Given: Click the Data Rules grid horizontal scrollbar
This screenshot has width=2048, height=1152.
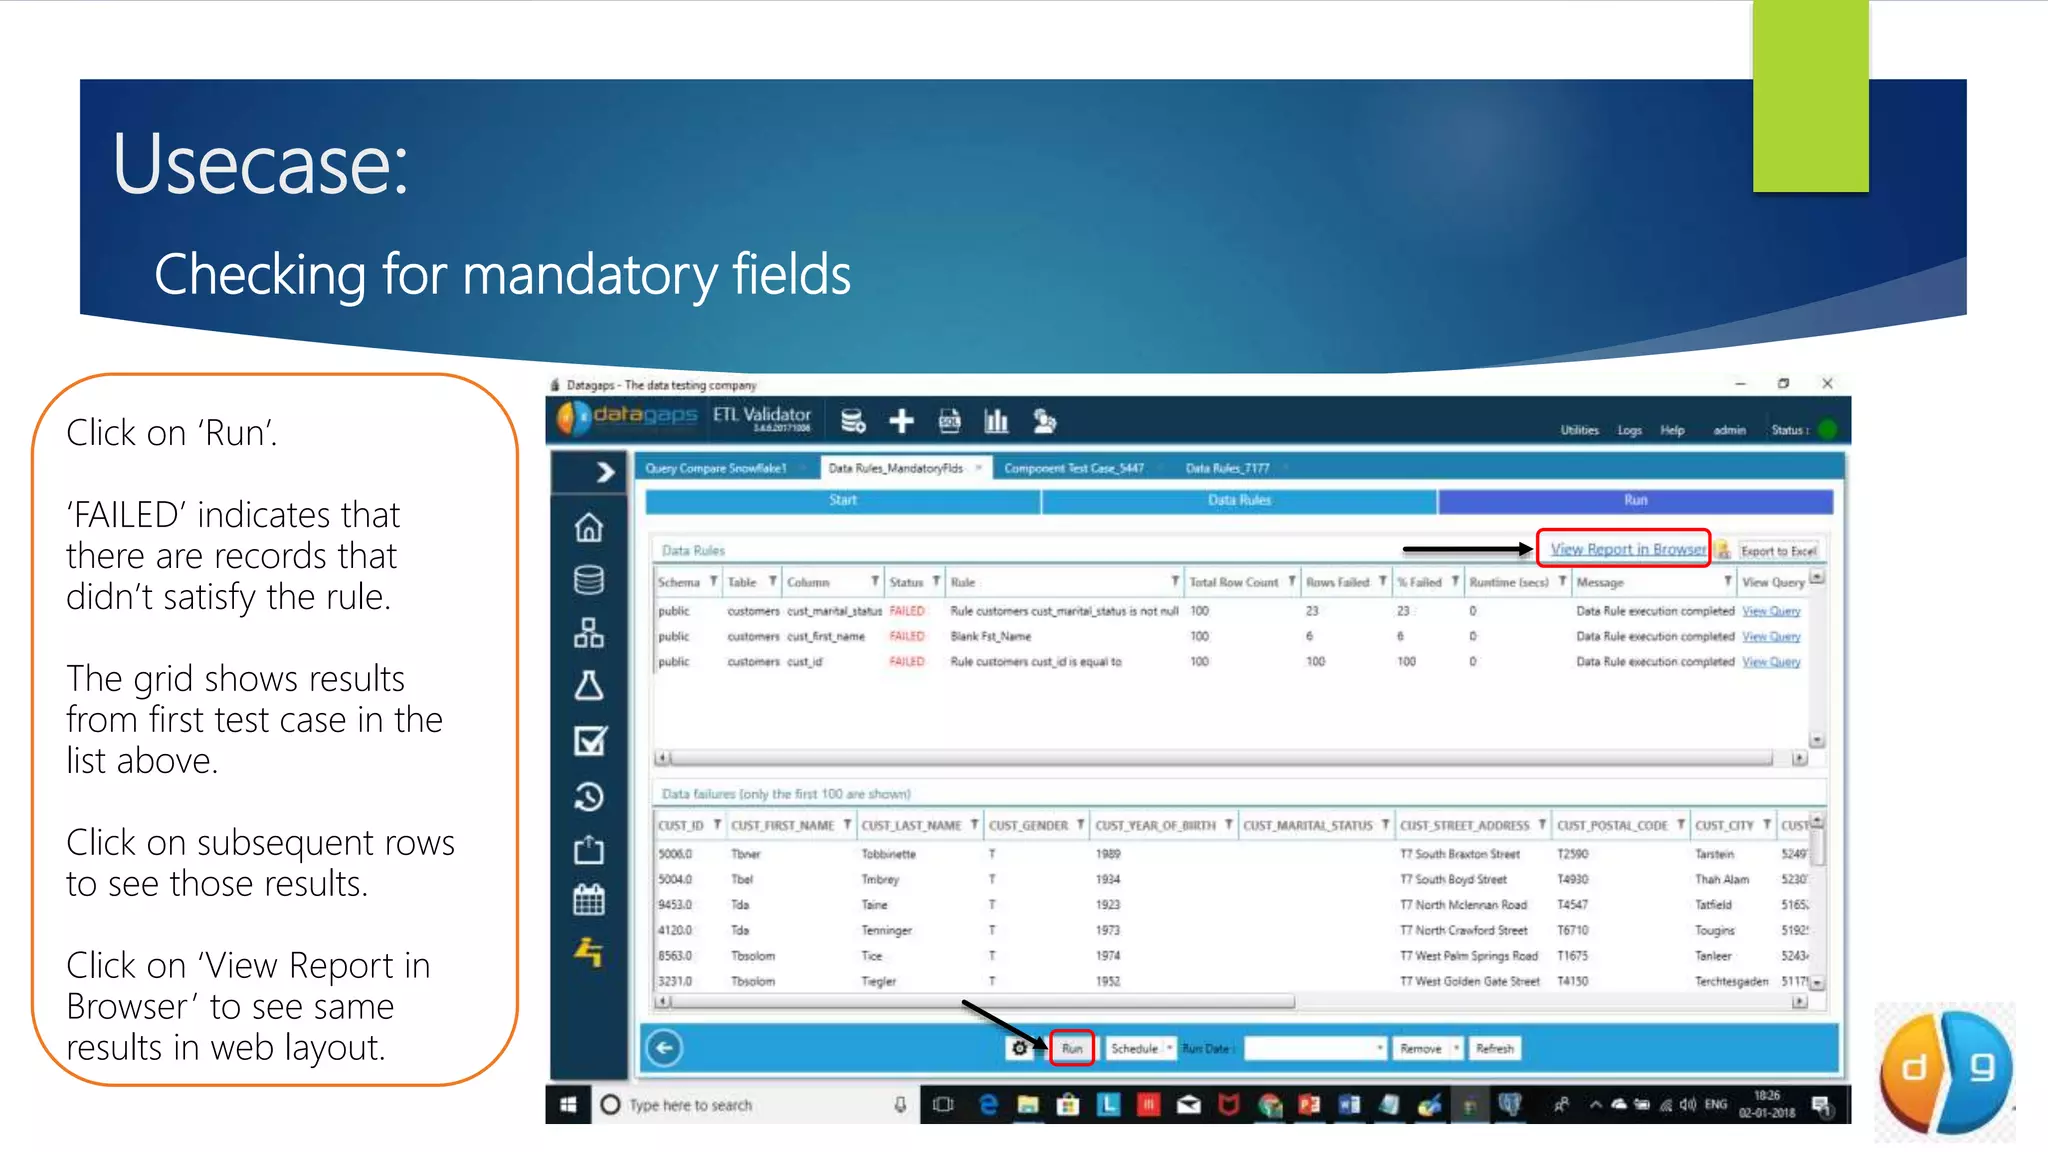Looking at the screenshot, I should click(x=1223, y=758).
